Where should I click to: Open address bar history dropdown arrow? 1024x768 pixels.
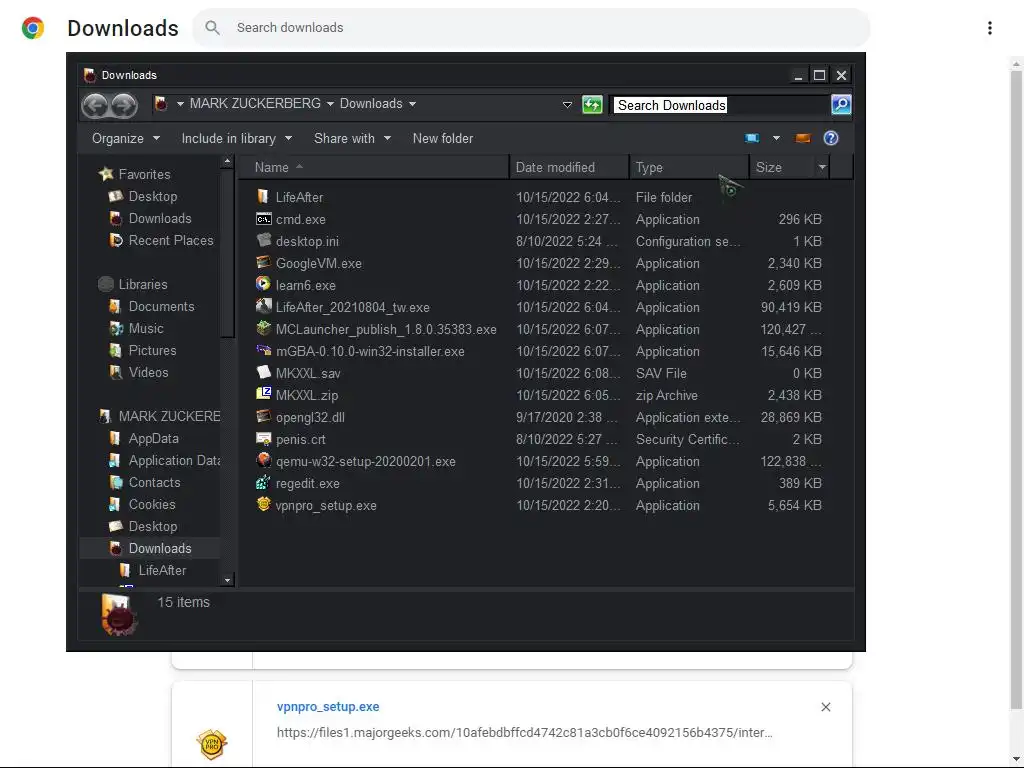(567, 104)
